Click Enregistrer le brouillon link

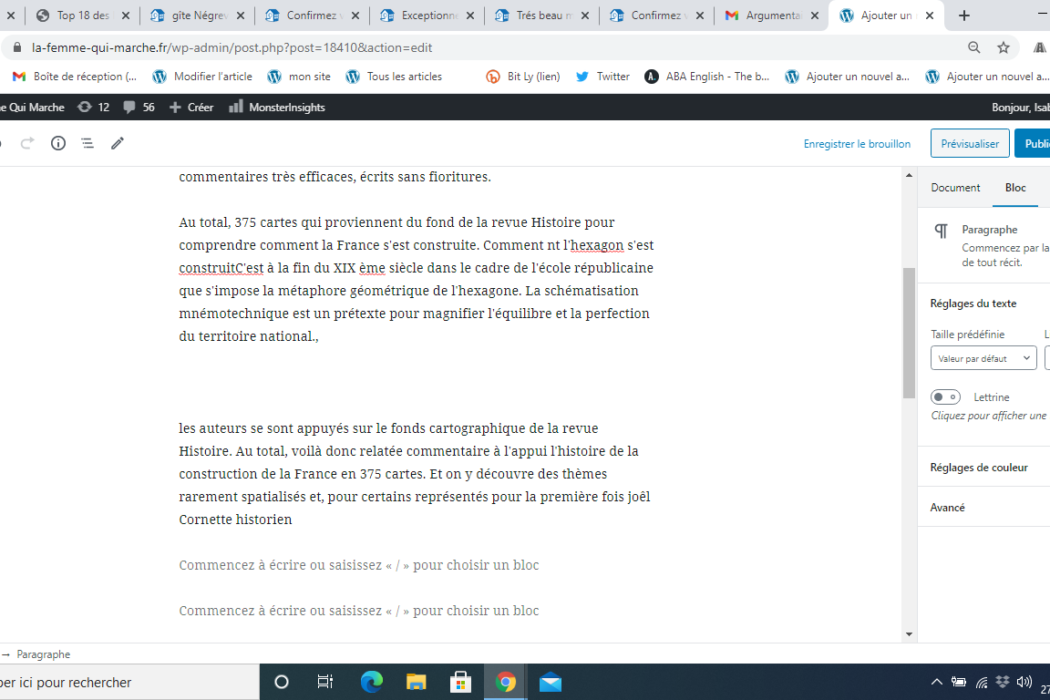click(857, 144)
